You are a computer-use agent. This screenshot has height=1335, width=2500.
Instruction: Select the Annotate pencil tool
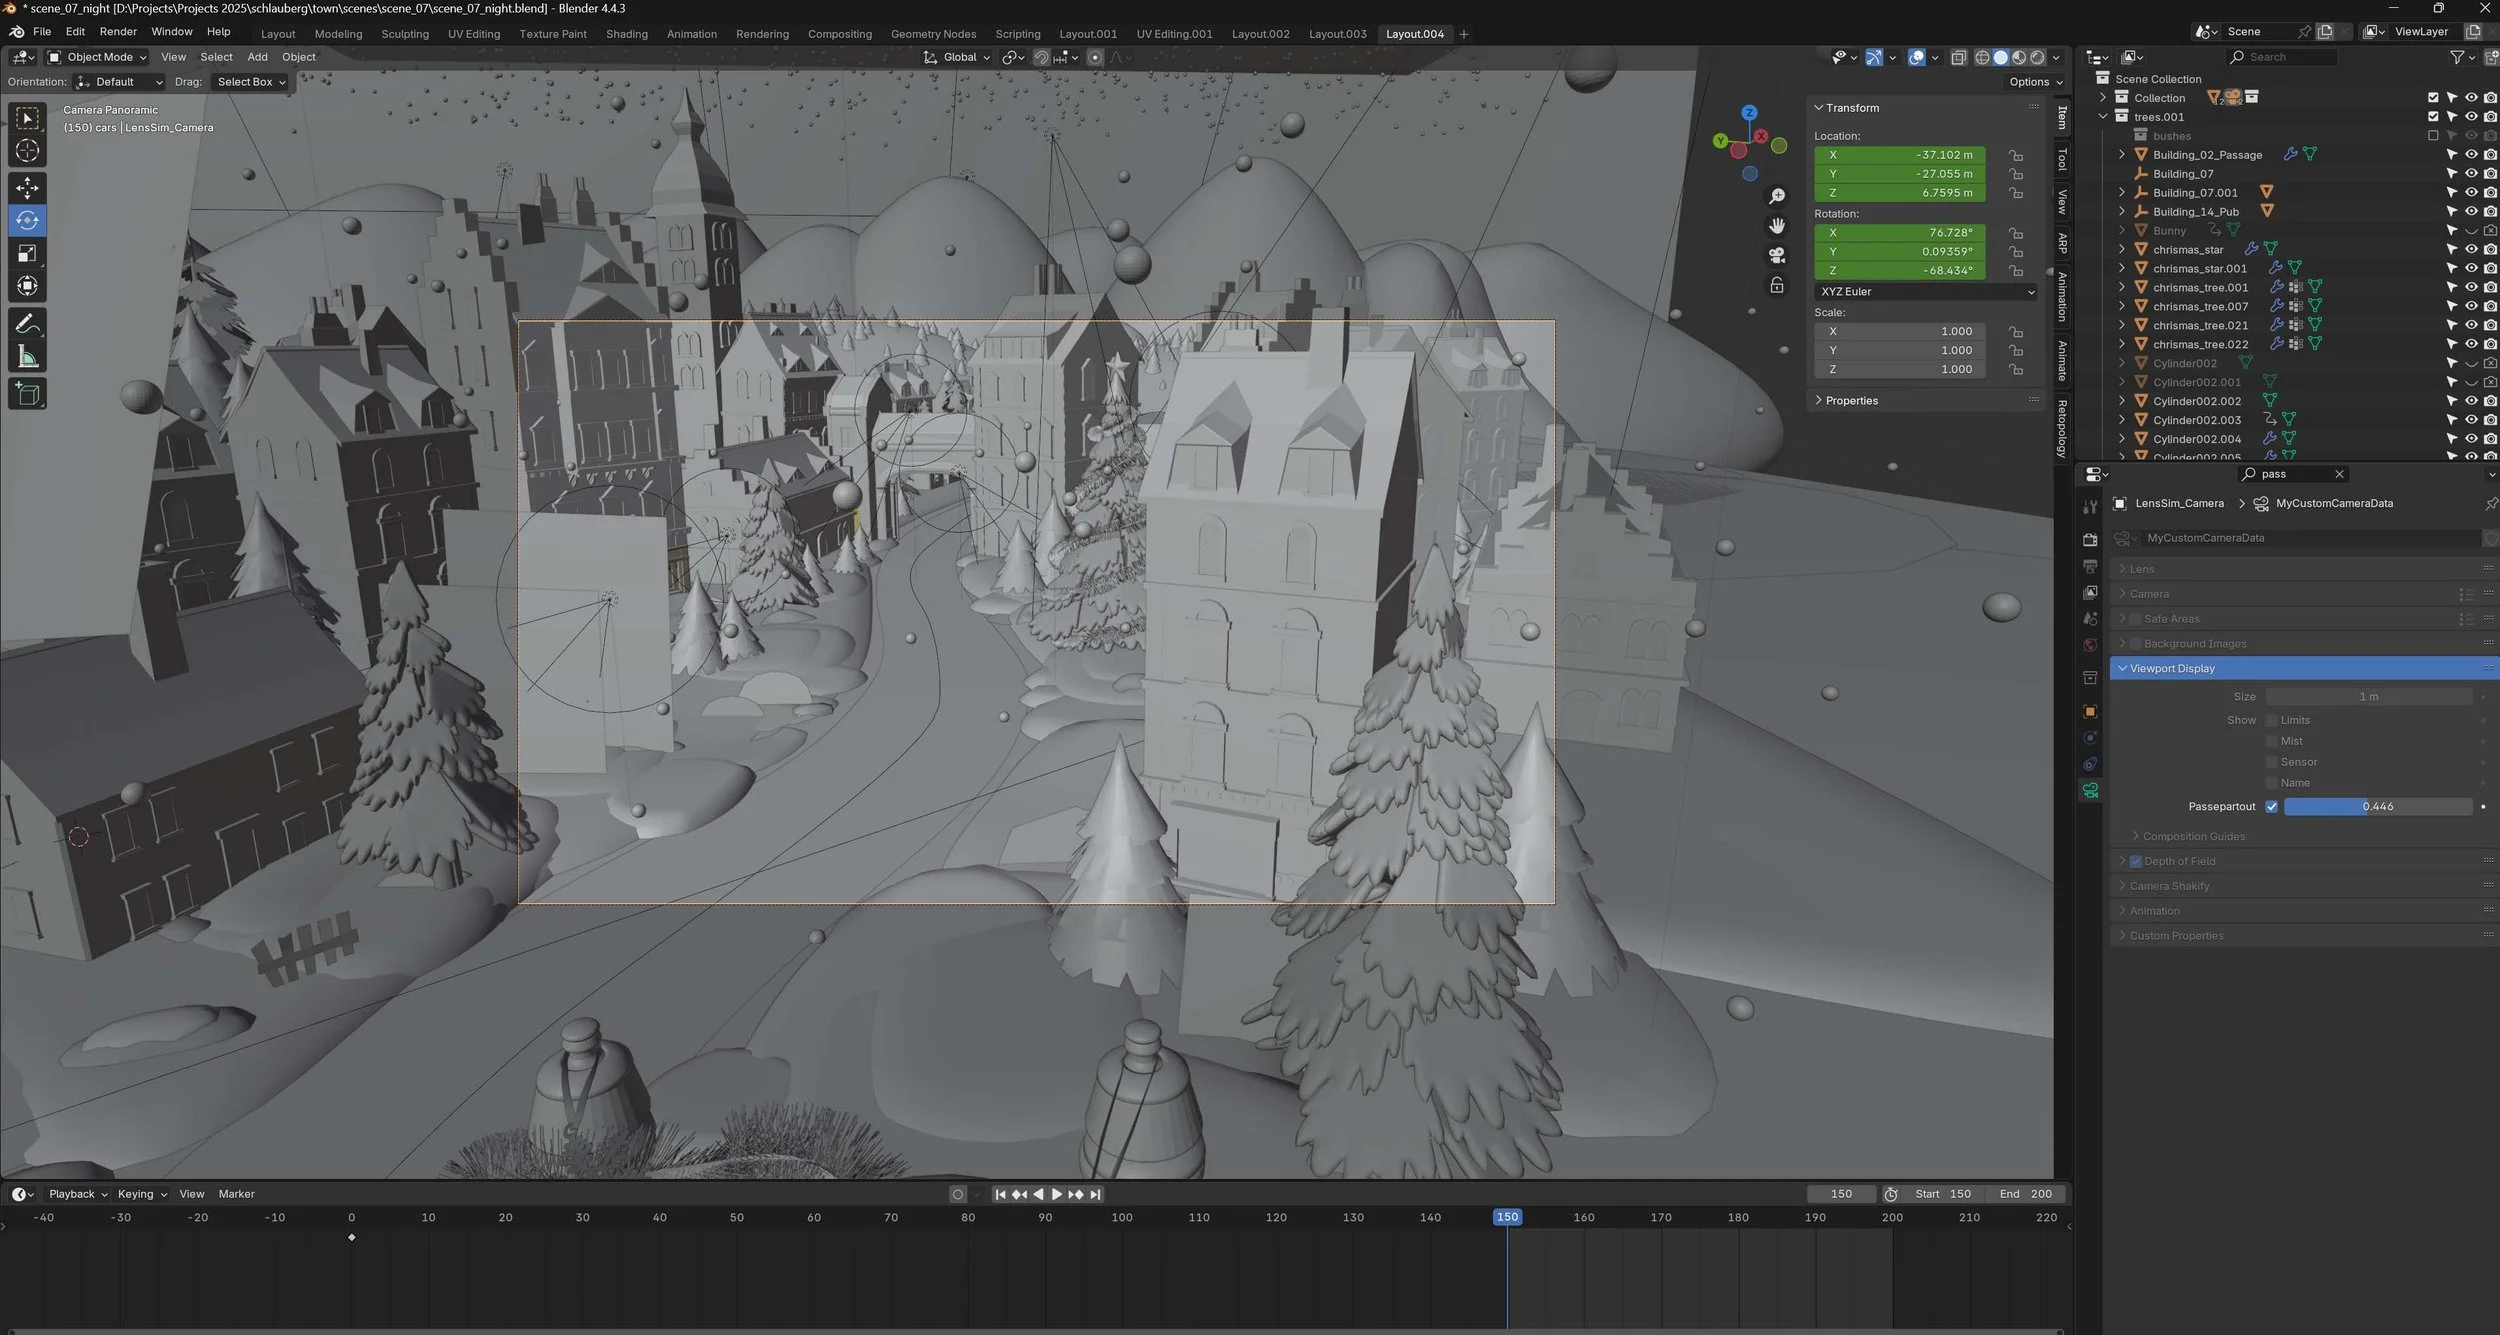click(x=27, y=324)
